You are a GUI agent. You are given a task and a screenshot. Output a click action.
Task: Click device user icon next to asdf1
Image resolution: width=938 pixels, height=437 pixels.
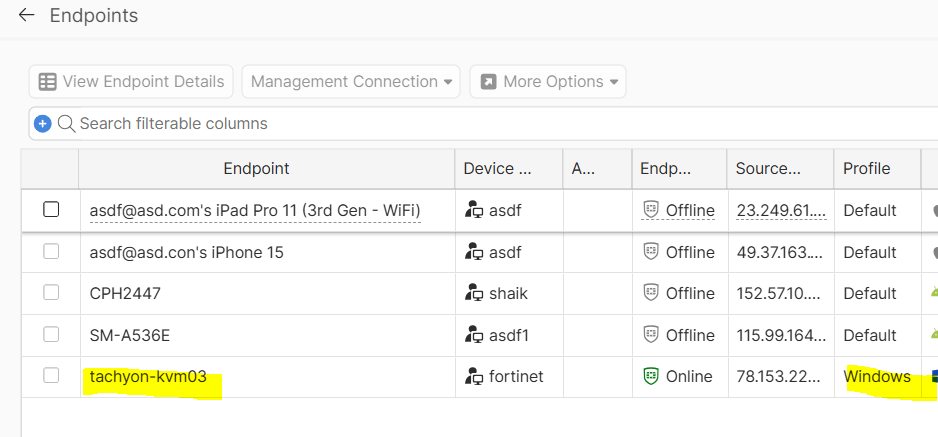(x=474, y=335)
